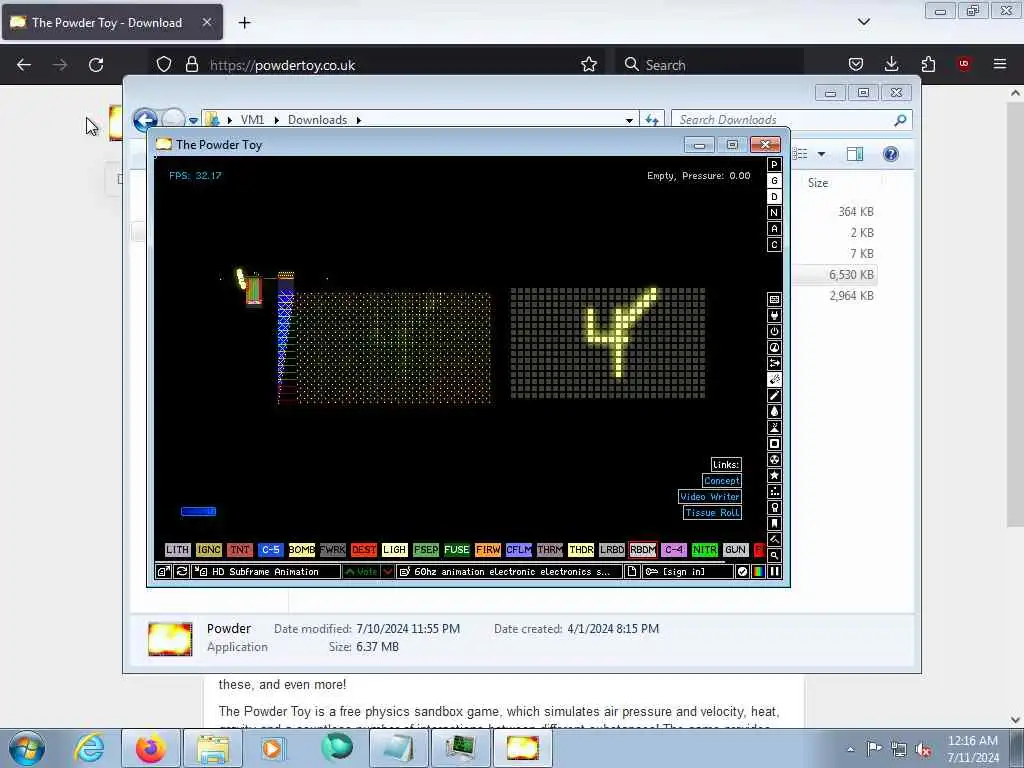Open the Tools category icon
Screen dimensions: 1024x768
tap(774, 507)
